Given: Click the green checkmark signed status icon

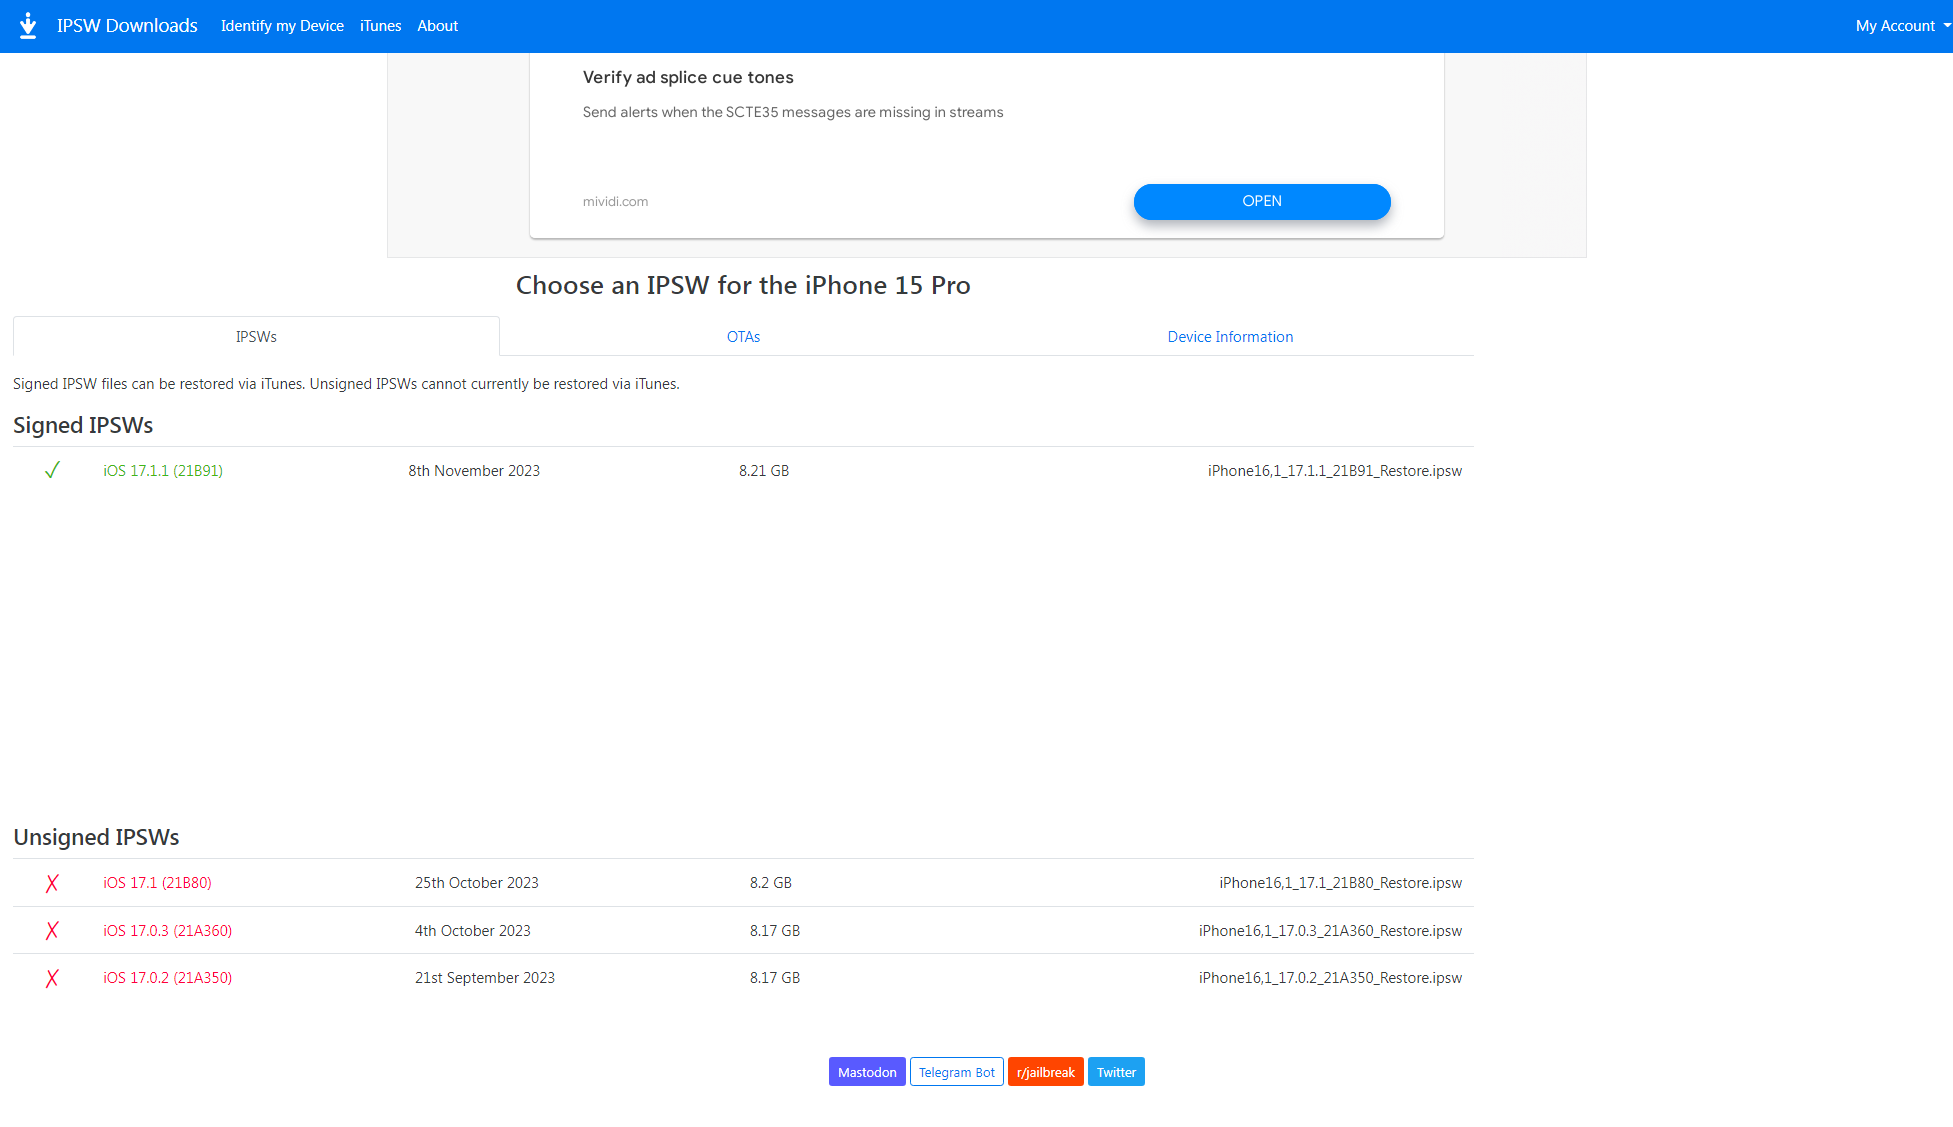Looking at the screenshot, I should [x=52, y=470].
